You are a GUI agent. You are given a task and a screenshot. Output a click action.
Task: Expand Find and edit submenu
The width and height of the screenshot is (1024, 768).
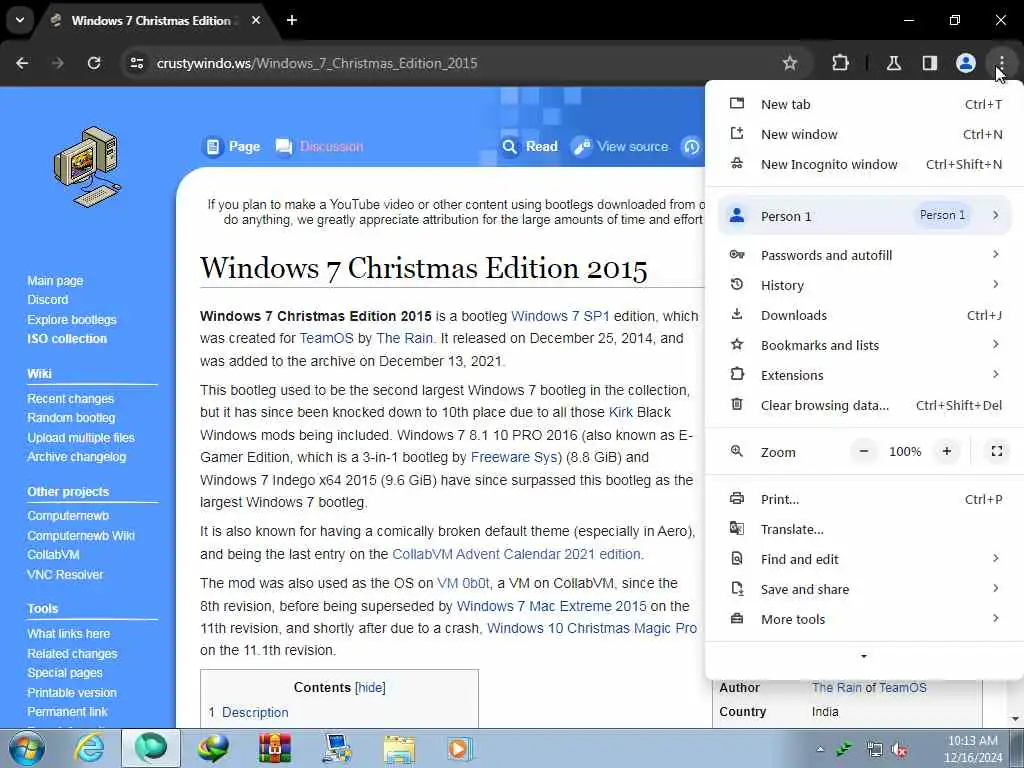[865, 560]
